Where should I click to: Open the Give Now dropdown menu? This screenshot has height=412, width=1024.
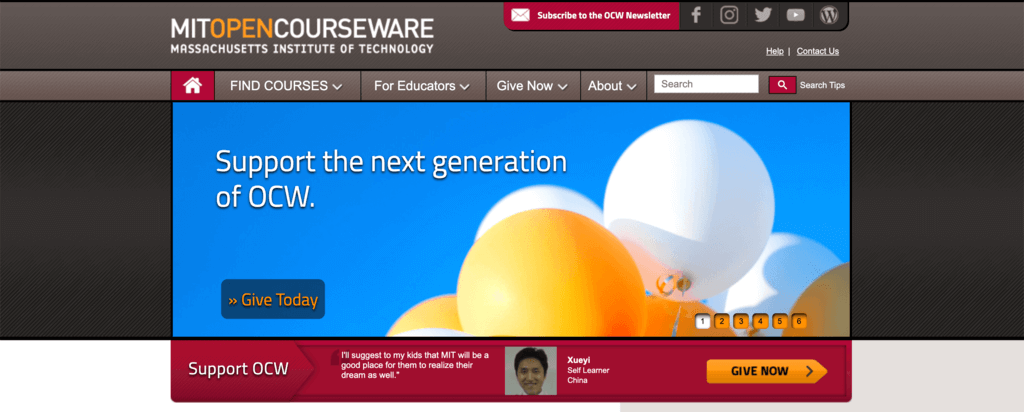point(532,86)
